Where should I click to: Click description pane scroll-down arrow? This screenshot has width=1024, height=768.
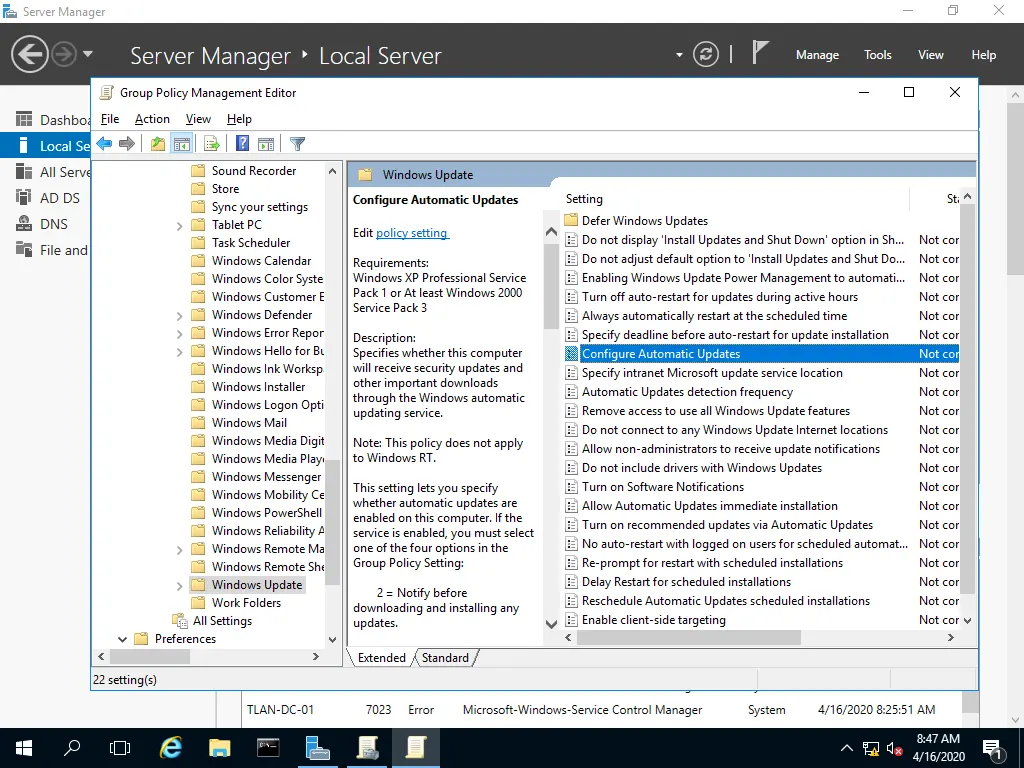click(x=551, y=624)
